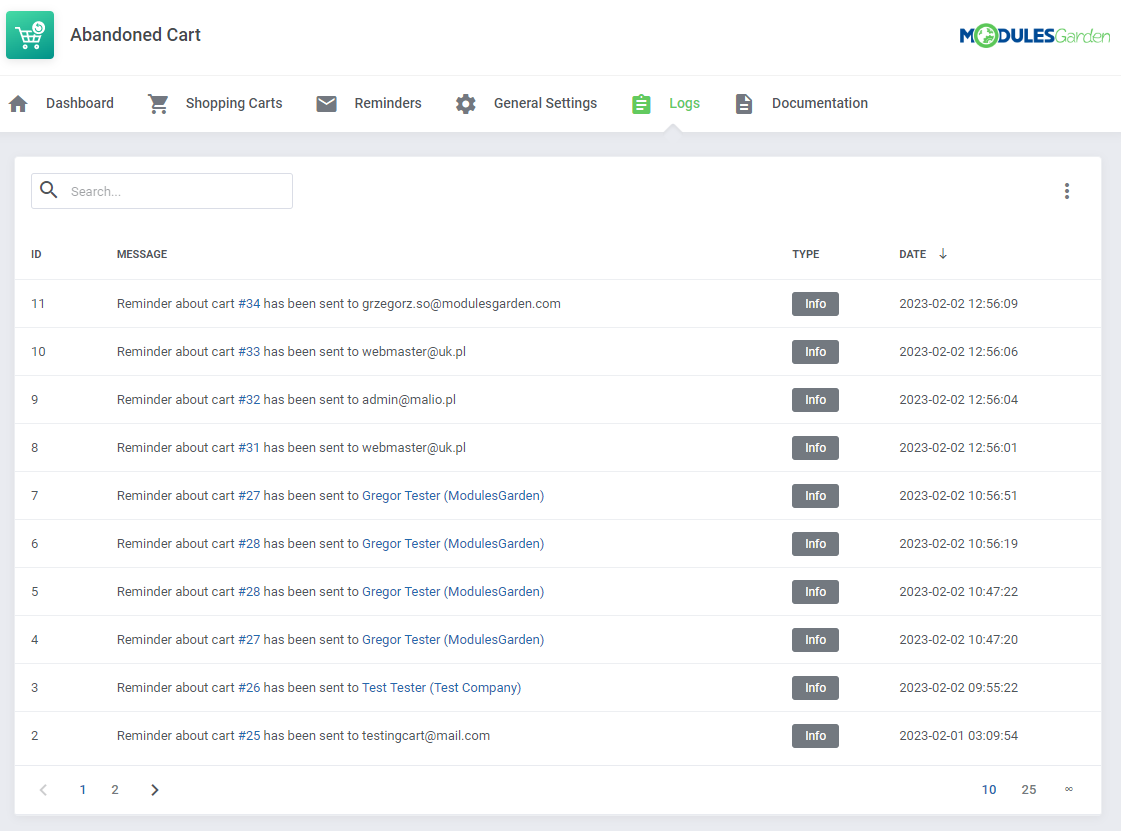Screen dimensions: 1121x831
Task: Open Test Tester (Test Company) client link
Action: (441, 688)
